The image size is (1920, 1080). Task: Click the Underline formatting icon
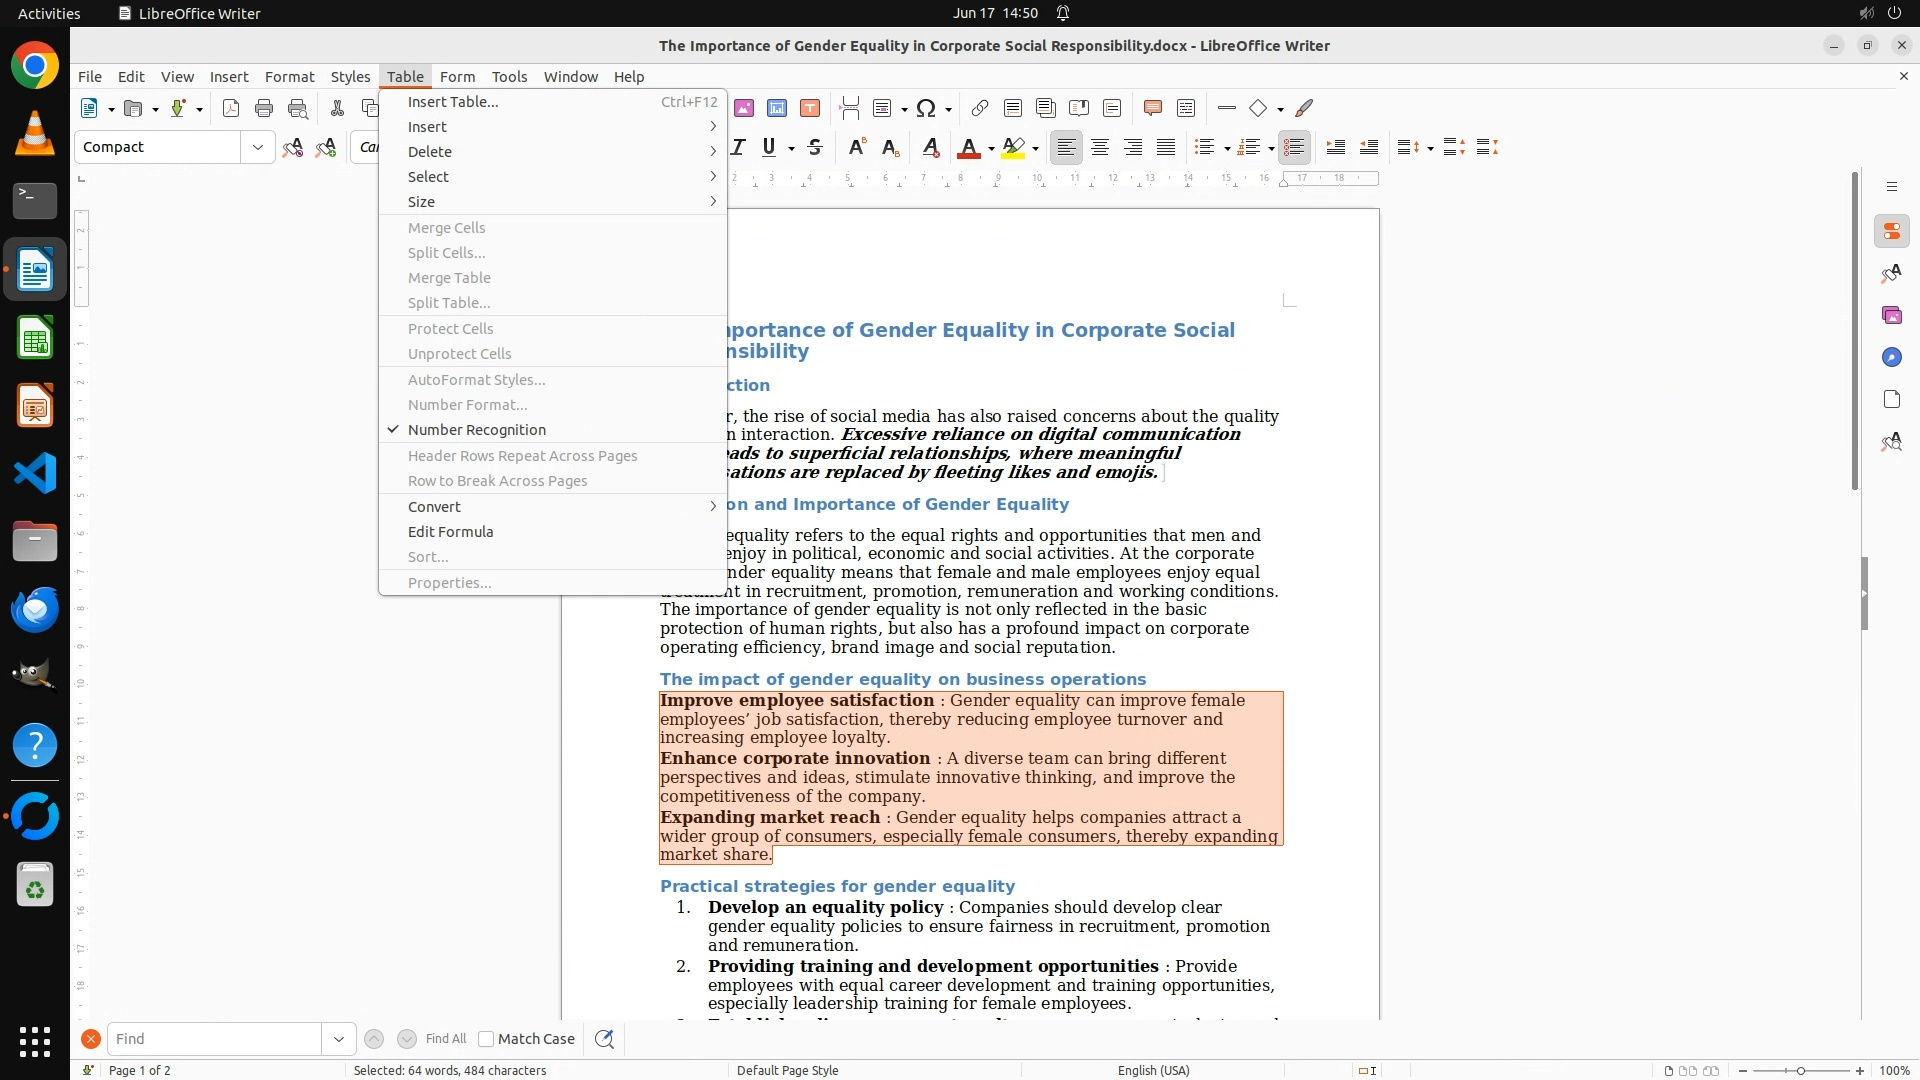coord(768,147)
